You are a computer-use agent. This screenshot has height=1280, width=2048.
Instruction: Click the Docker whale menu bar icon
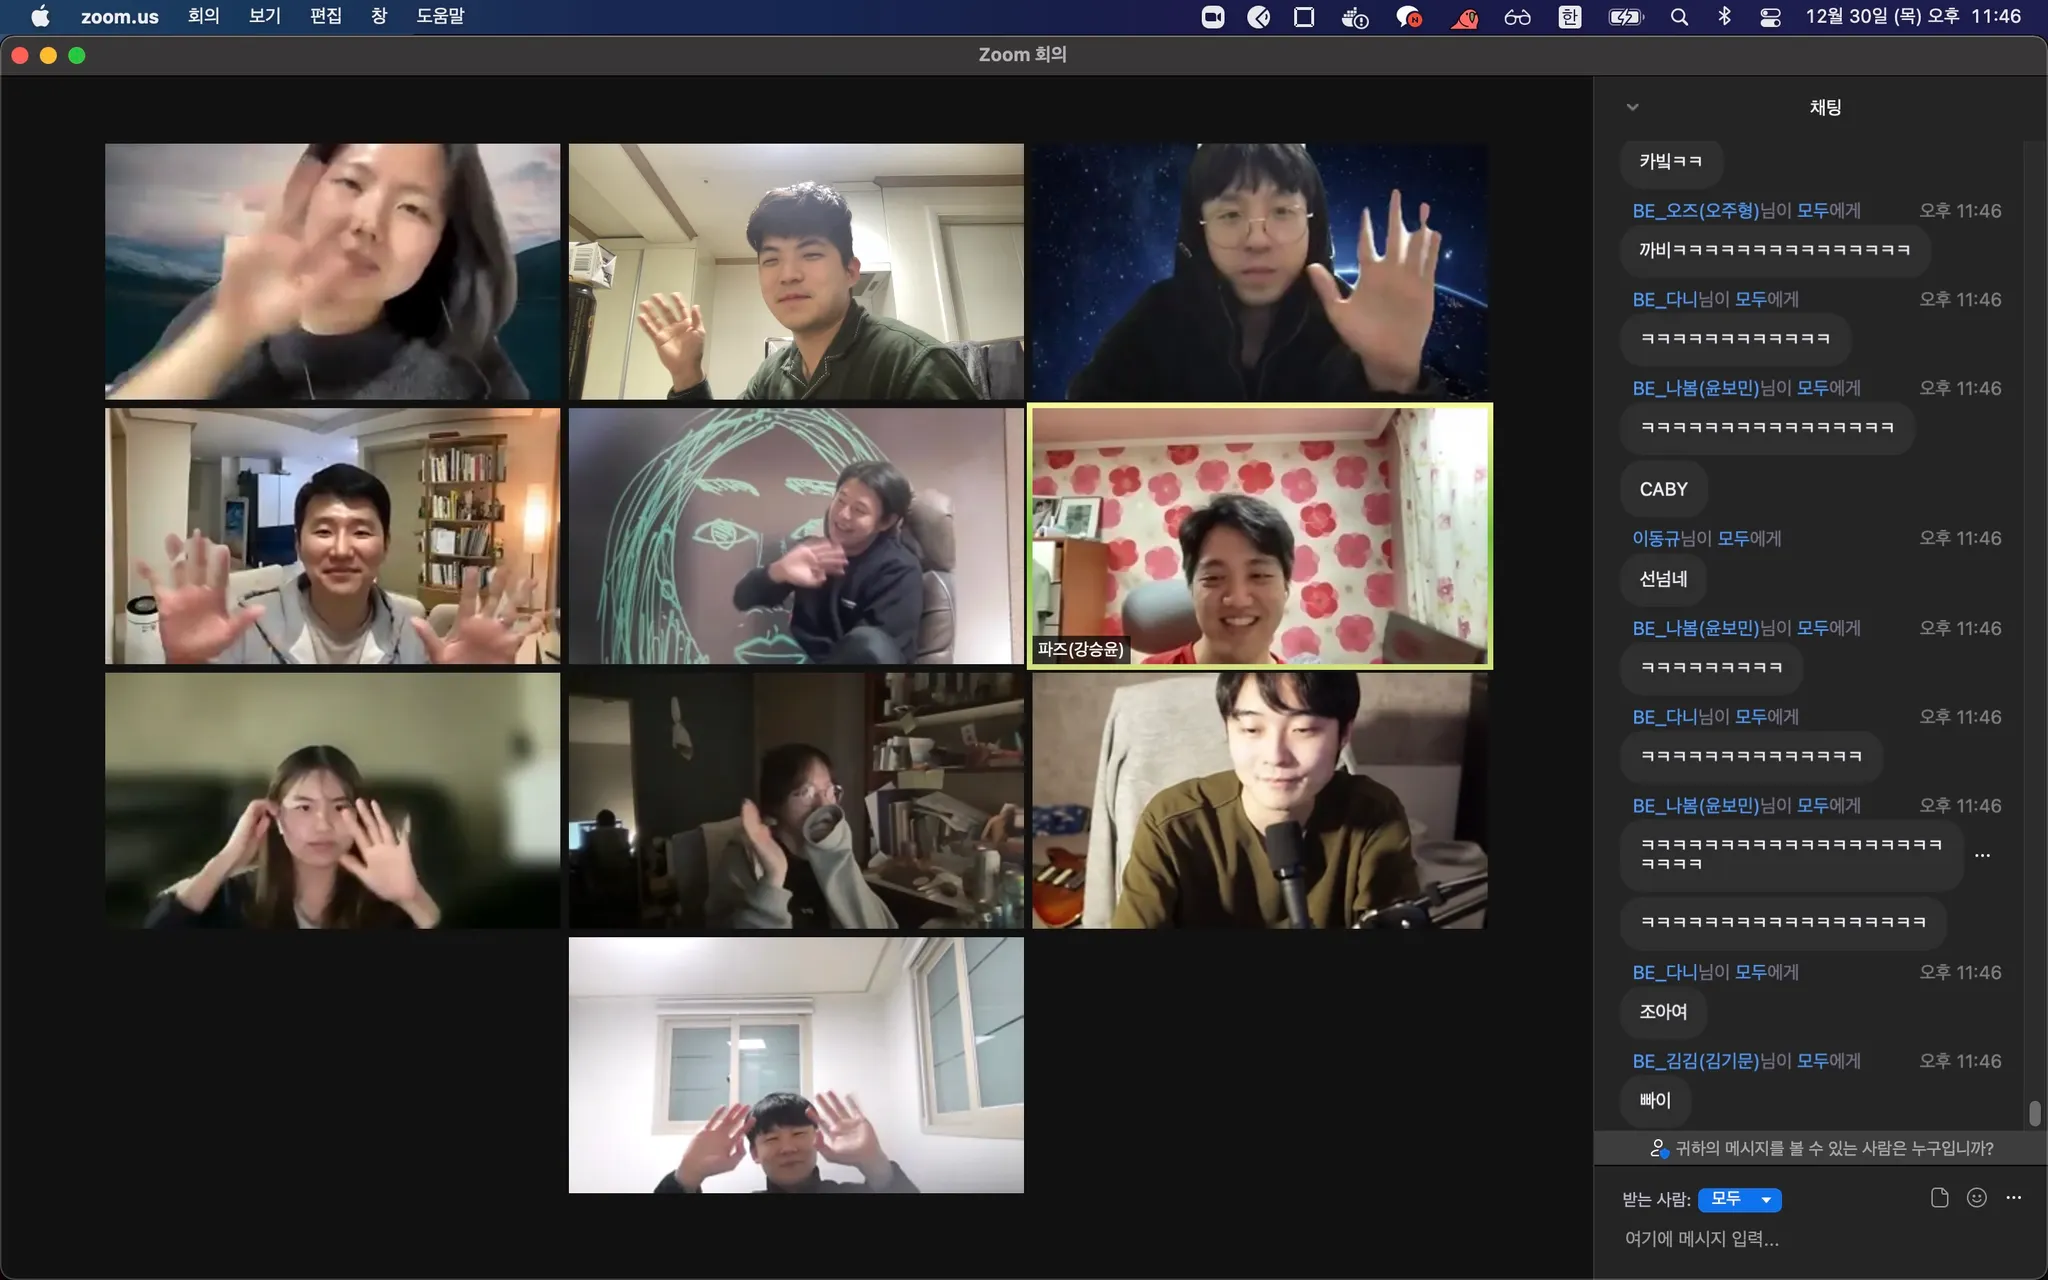point(1355,17)
